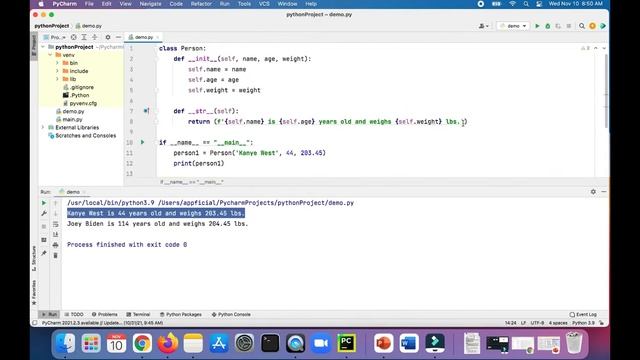Collapse the pythonProject root node
Image resolution: width=640 pixels, height=360 pixels.
43,47
